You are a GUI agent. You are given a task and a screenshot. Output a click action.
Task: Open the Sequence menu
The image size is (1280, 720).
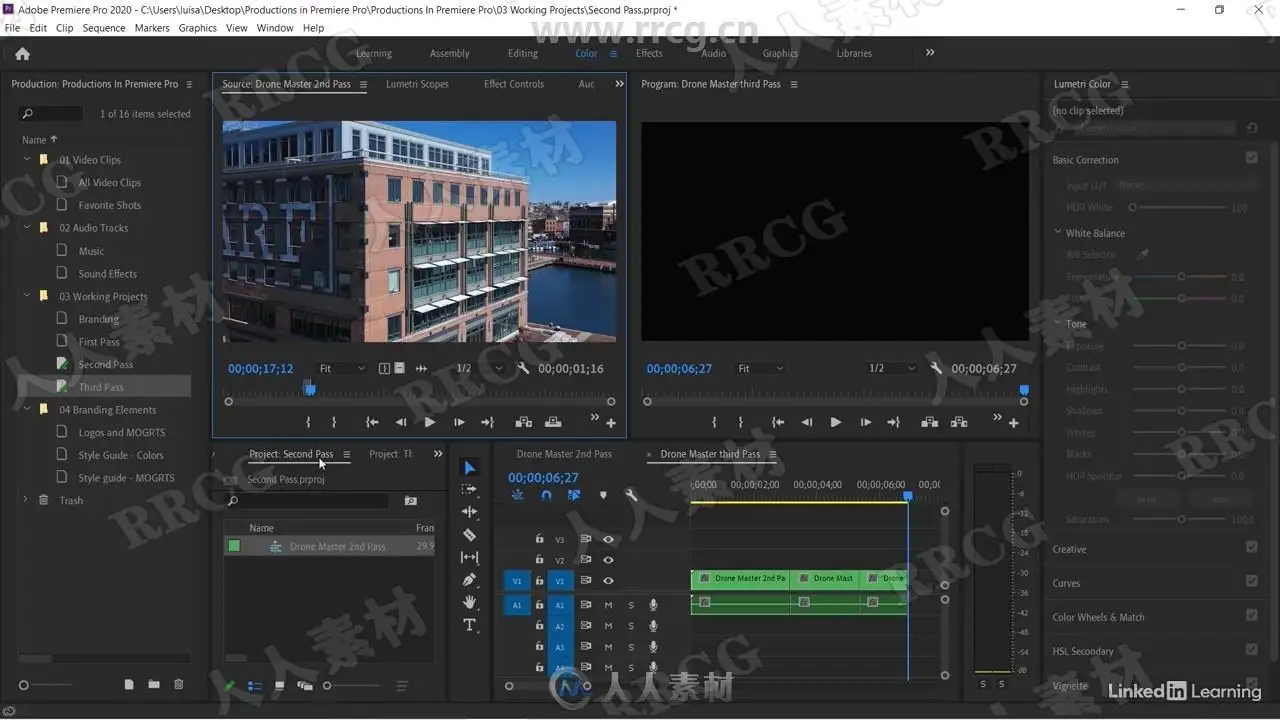(x=104, y=28)
